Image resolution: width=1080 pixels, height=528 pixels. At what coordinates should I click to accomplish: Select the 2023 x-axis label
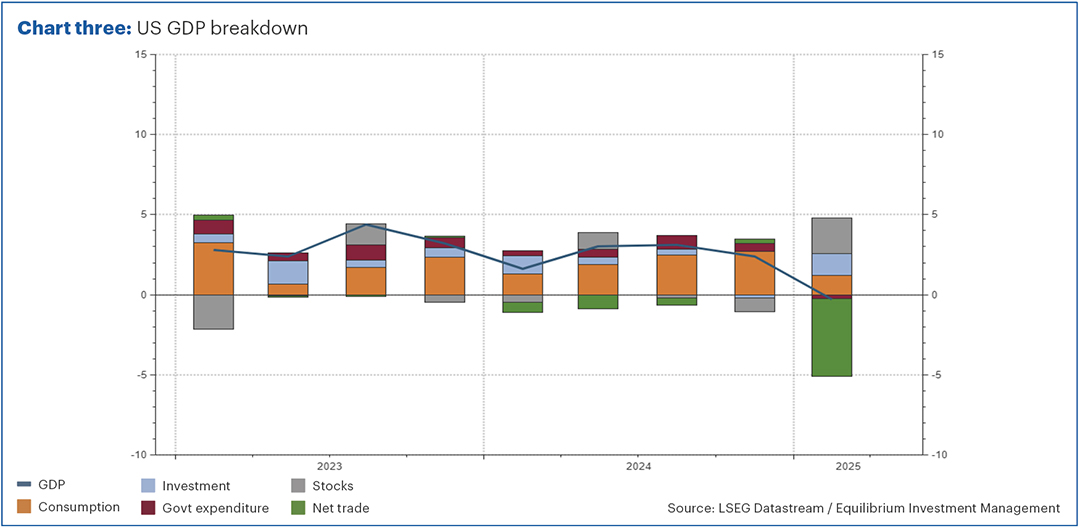(330, 466)
